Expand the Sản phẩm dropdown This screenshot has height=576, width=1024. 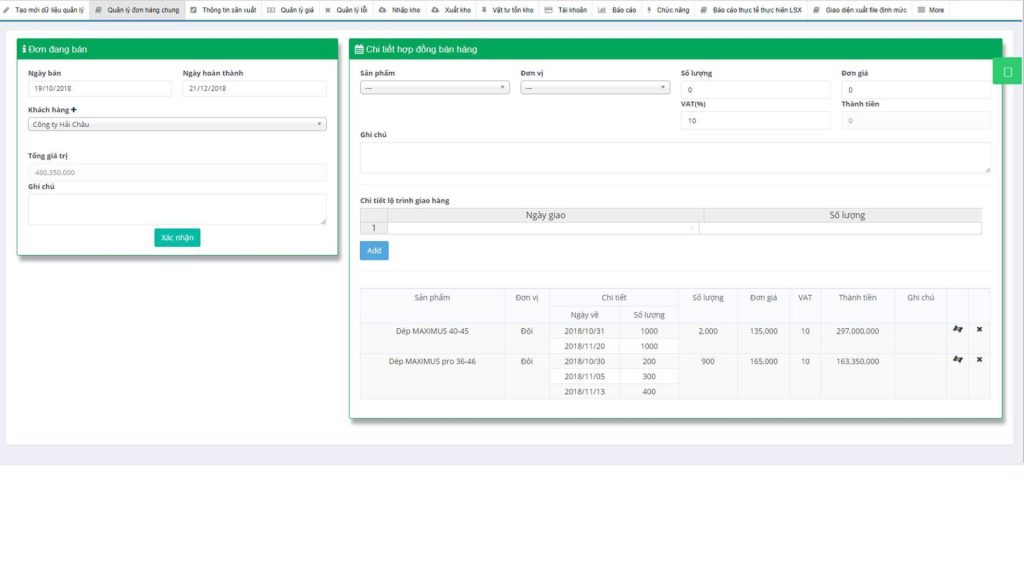[435, 88]
